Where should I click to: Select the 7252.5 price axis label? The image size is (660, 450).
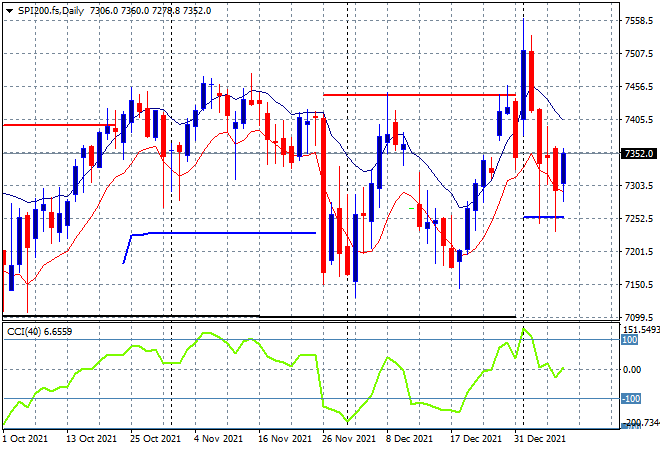(x=639, y=218)
